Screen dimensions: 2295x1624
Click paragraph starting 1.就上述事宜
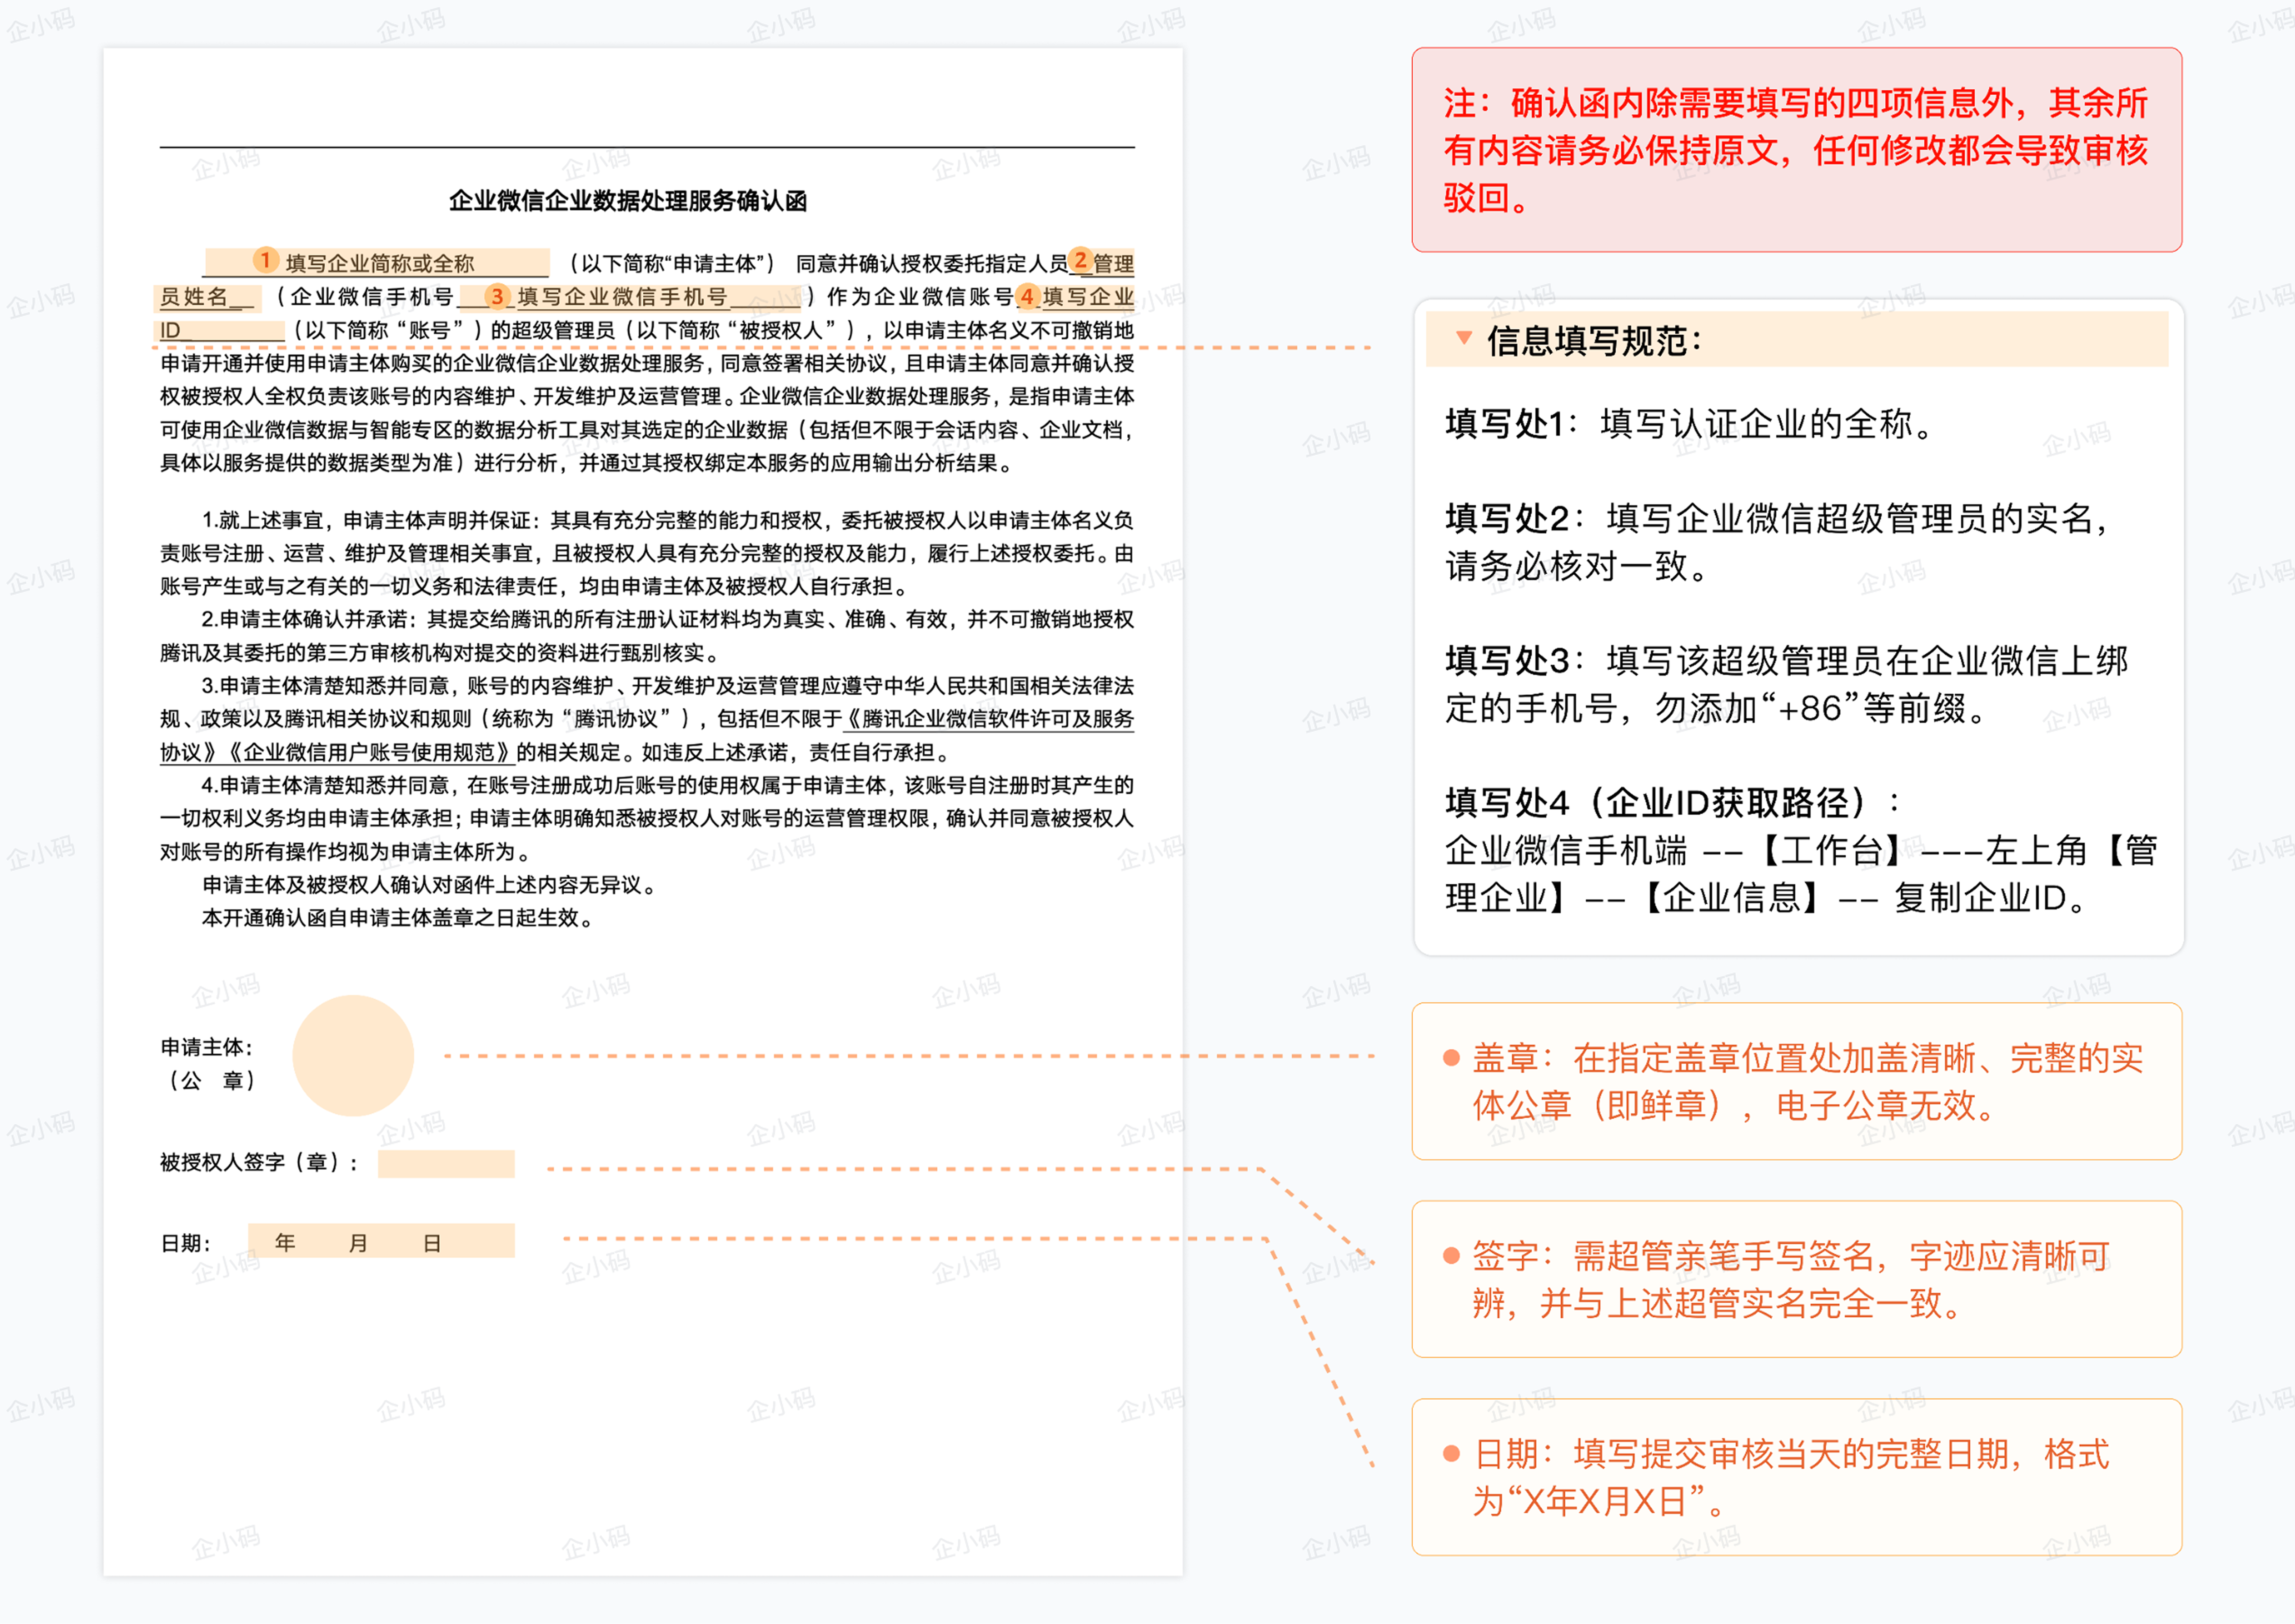point(647,553)
